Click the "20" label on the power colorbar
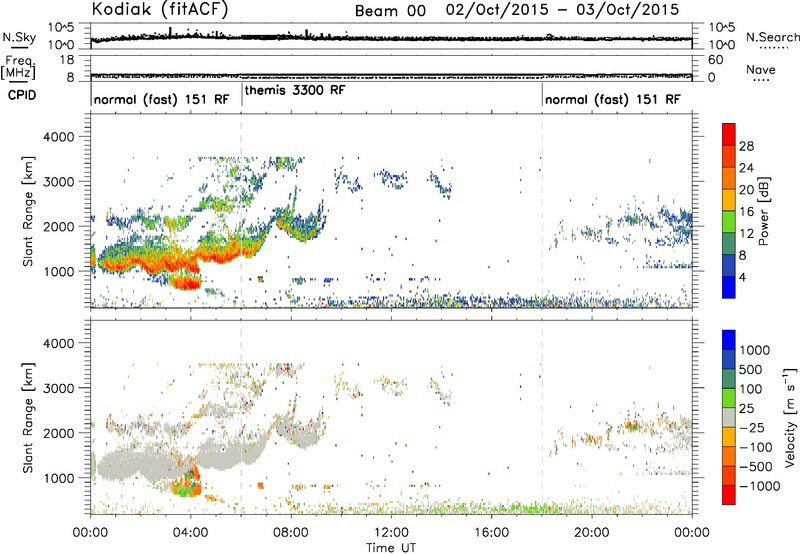Screen dimensions: 800x554 [746, 190]
